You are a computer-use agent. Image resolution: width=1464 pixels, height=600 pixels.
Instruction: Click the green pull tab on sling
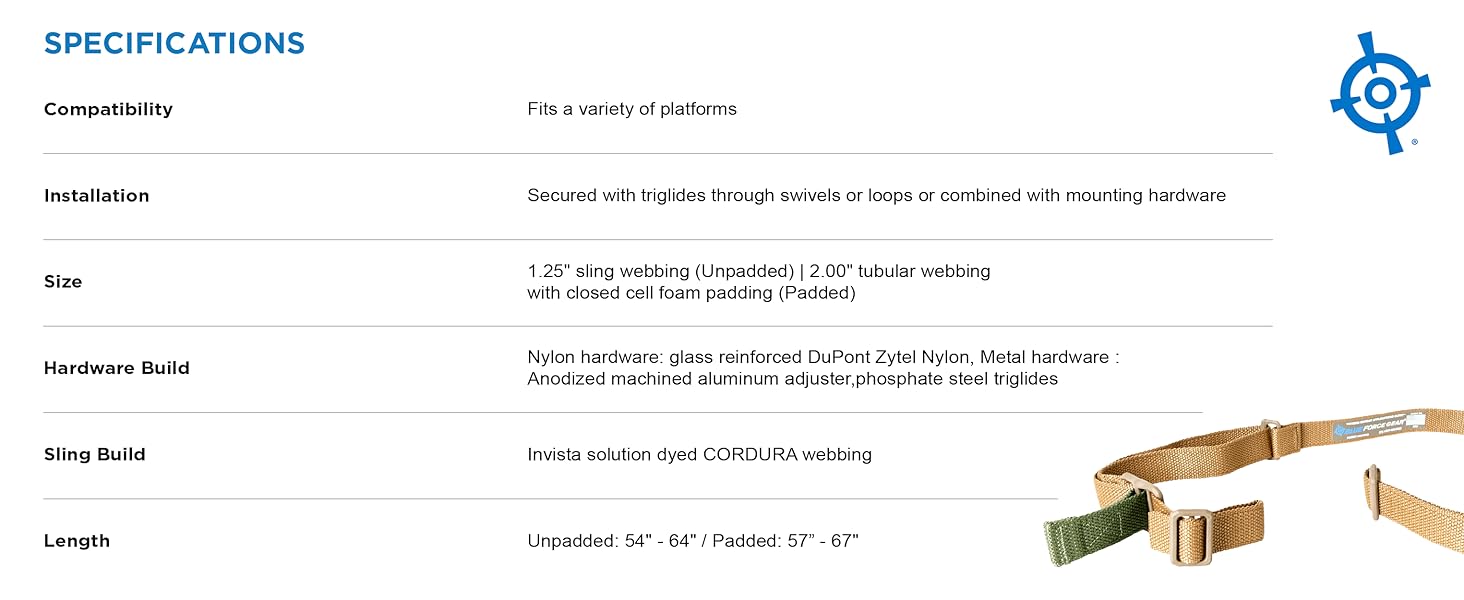(1095, 526)
